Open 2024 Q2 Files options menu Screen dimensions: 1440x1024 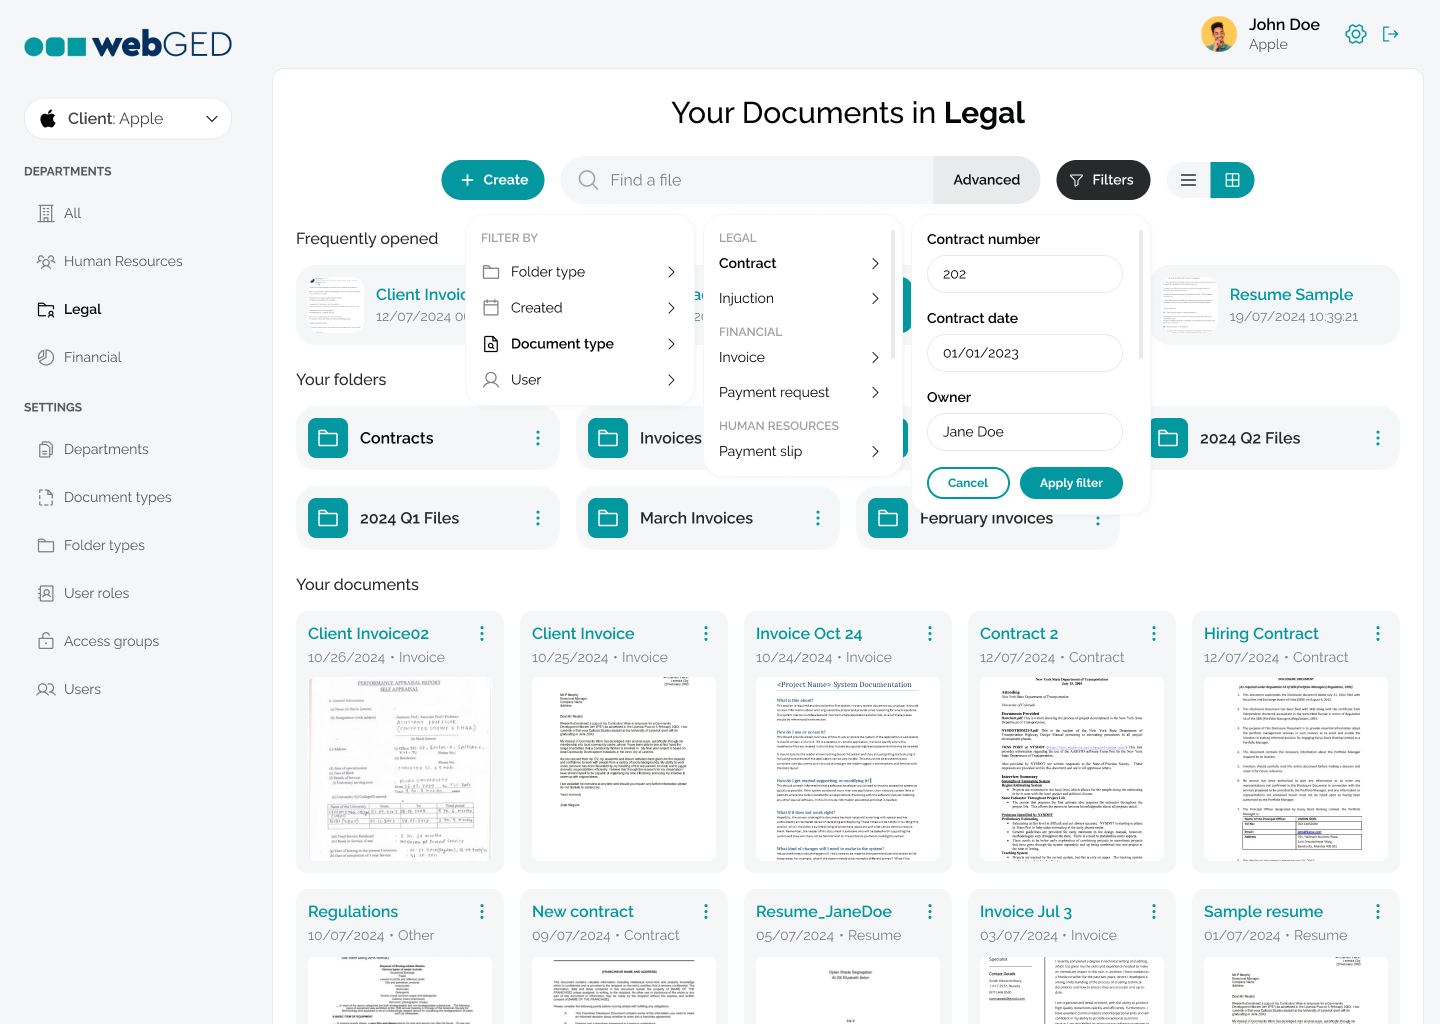coord(1378,438)
